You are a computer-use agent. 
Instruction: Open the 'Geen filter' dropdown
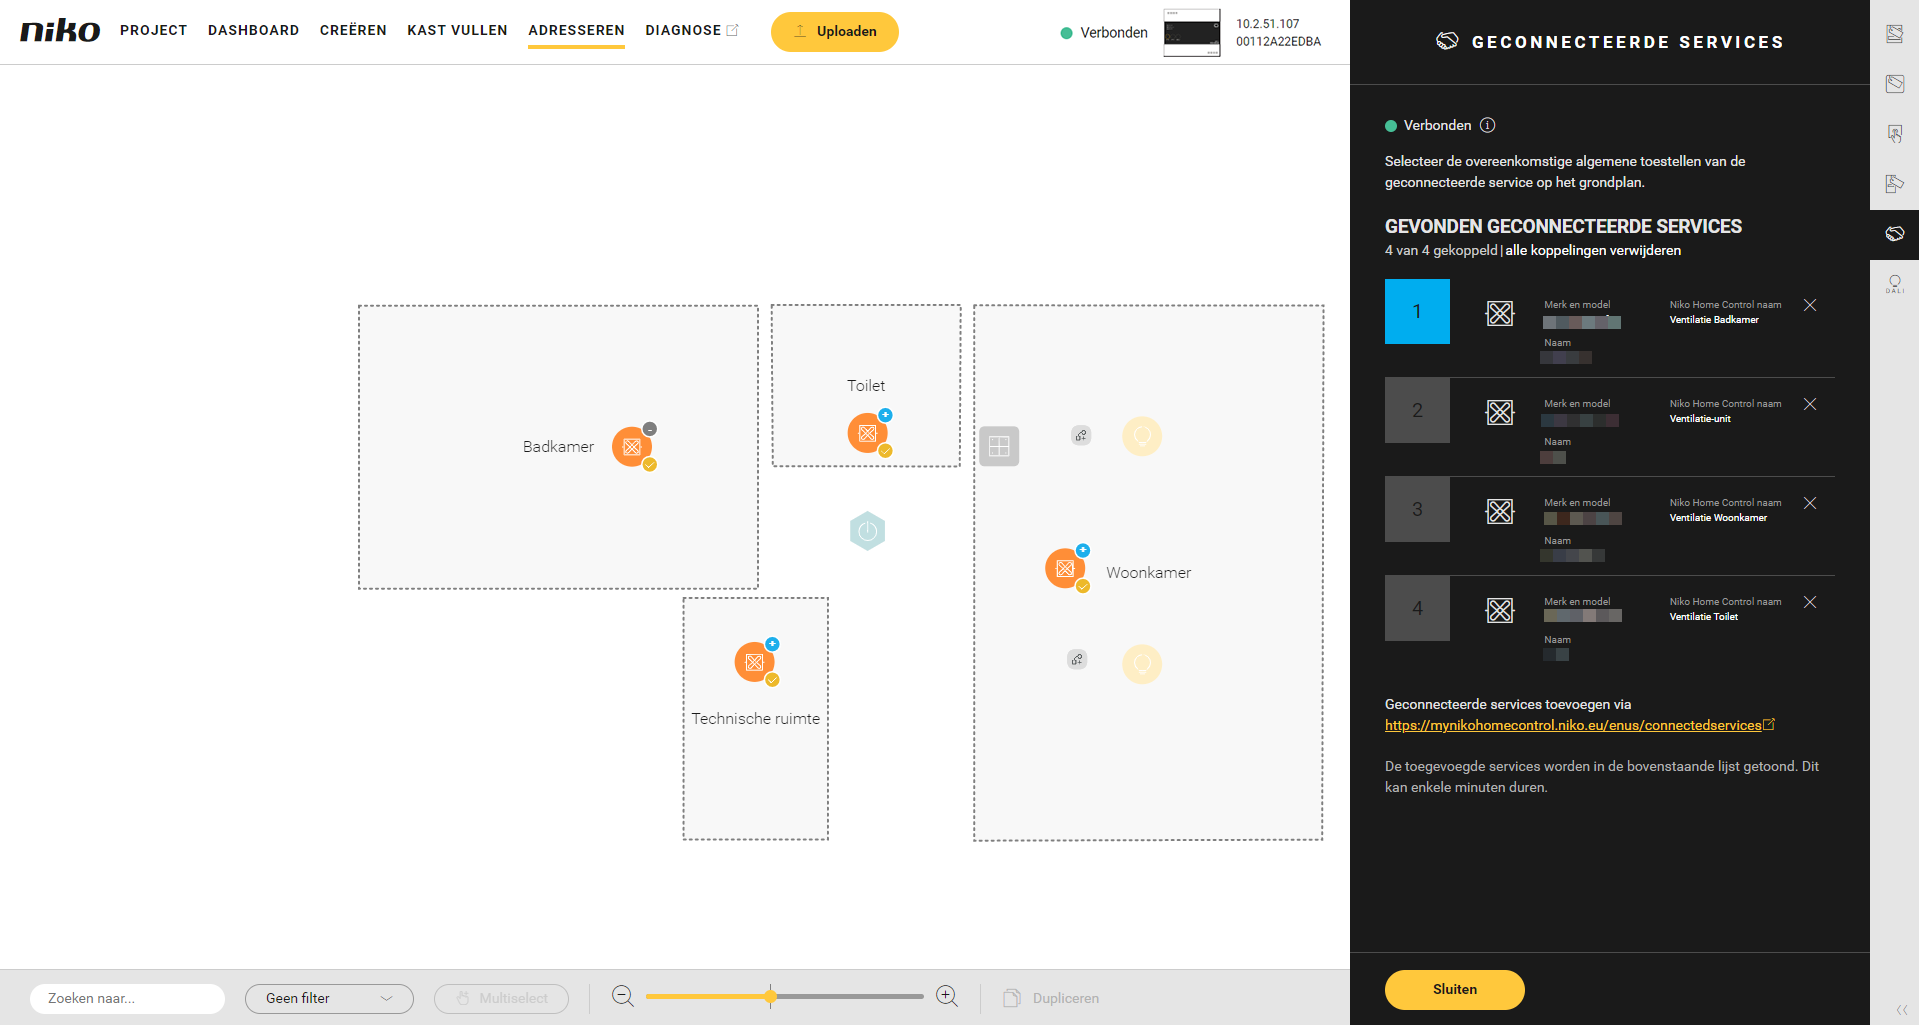pyautogui.click(x=329, y=998)
